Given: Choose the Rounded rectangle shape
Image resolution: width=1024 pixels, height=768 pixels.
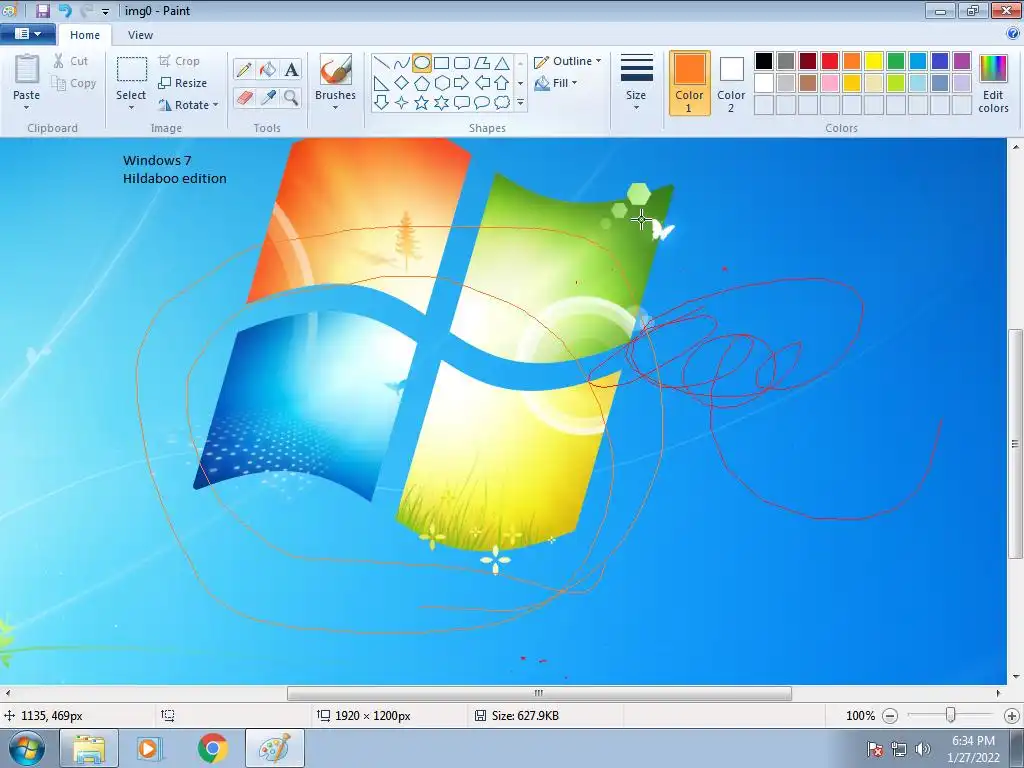Looking at the screenshot, I should [x=462, y=63].
